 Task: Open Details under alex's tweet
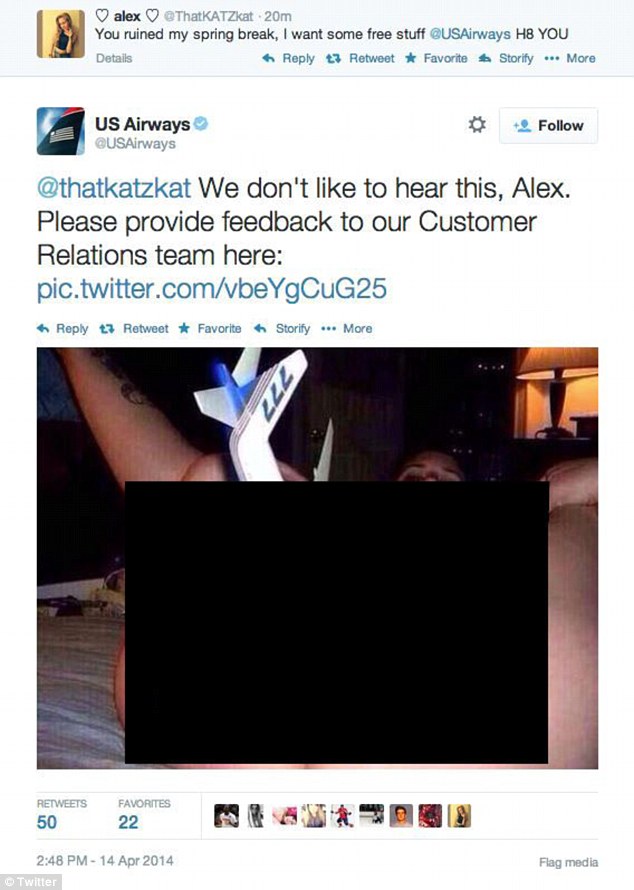114,58
